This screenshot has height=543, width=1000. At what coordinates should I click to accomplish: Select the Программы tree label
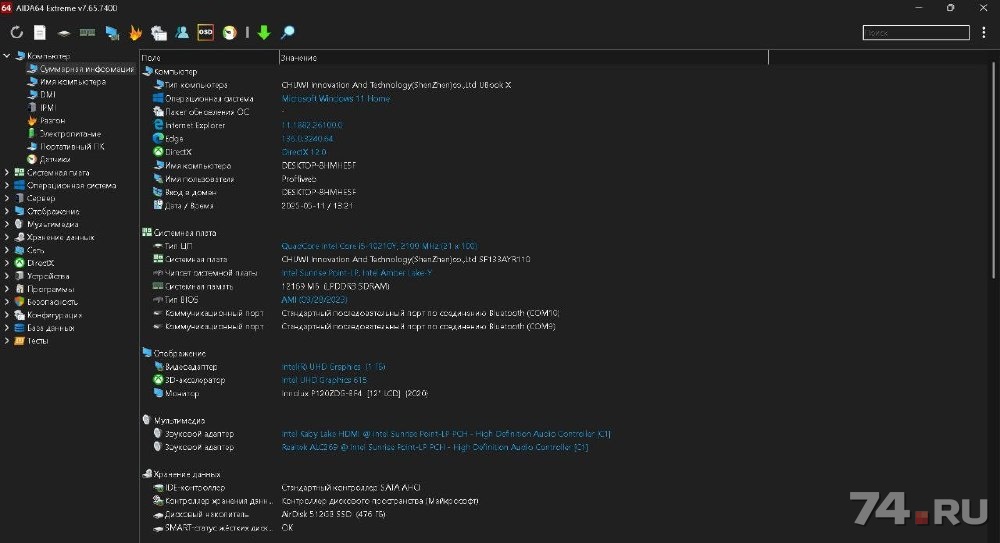coord(50,288)
